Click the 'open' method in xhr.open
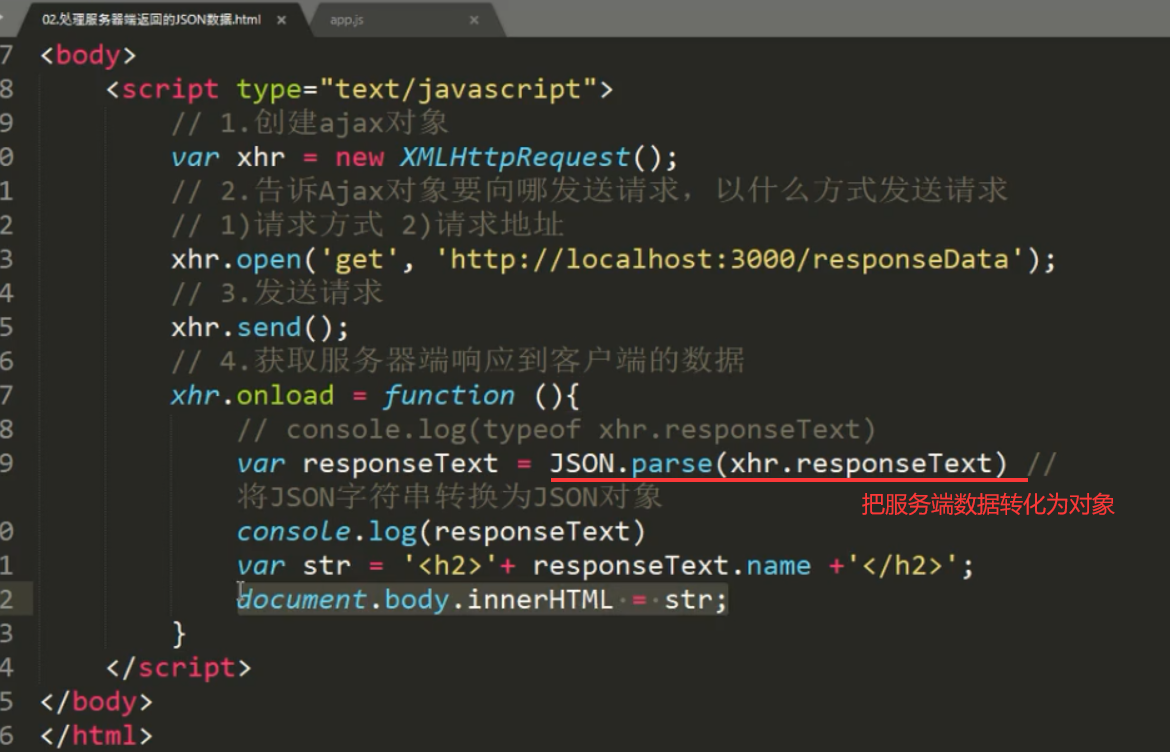Viewport: 1170px width, 752px height. [x=269, y=260]
